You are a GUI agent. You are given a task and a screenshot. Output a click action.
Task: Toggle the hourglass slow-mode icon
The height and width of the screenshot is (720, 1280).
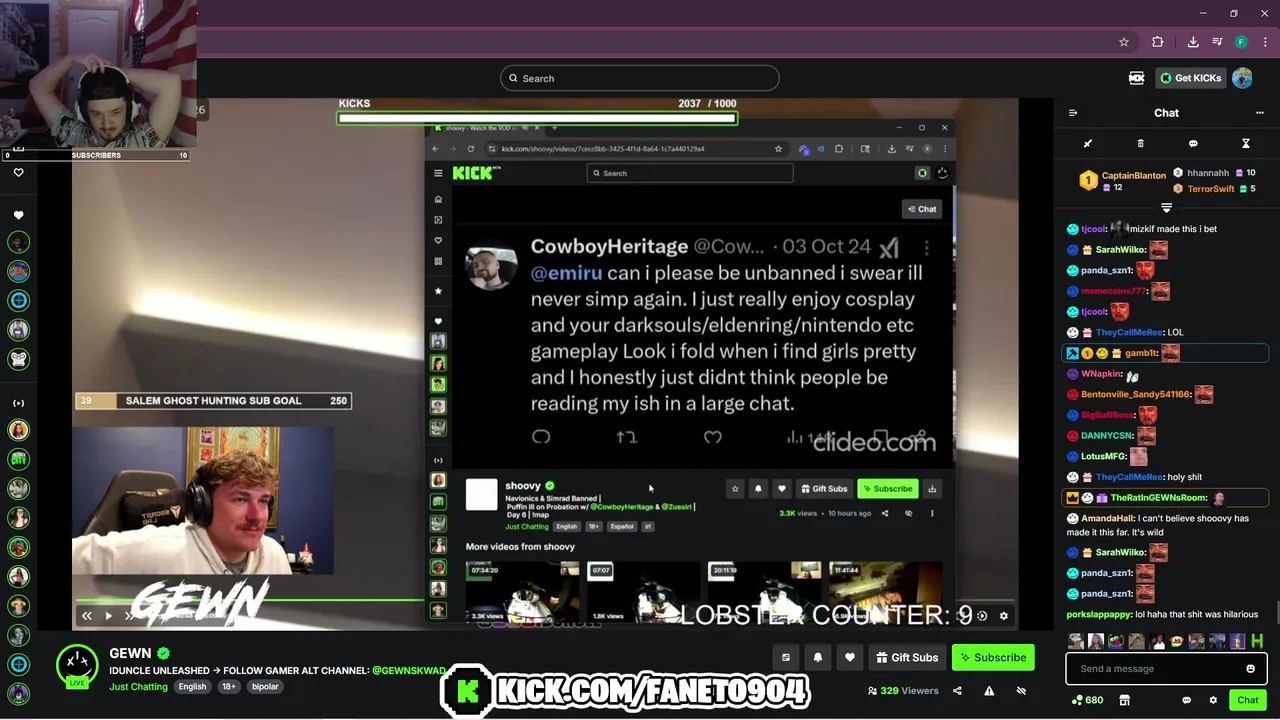point(1246,144)
